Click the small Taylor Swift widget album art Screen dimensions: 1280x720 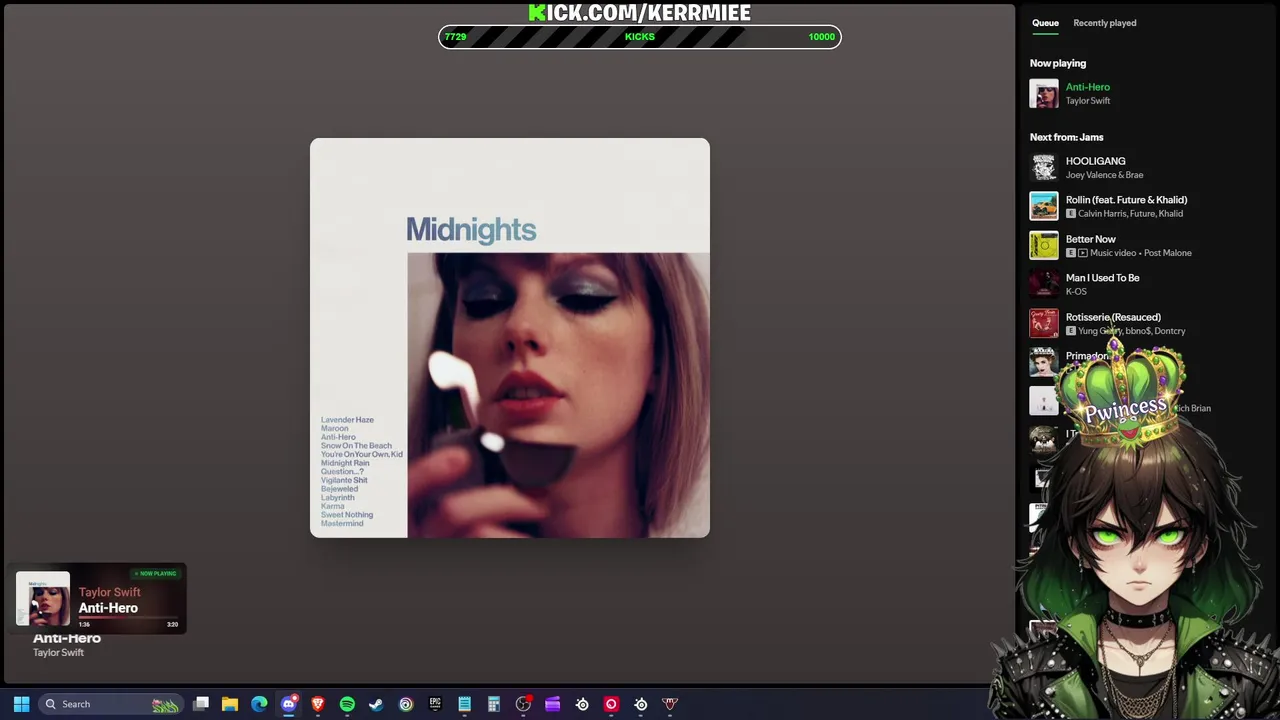(43, 598)
